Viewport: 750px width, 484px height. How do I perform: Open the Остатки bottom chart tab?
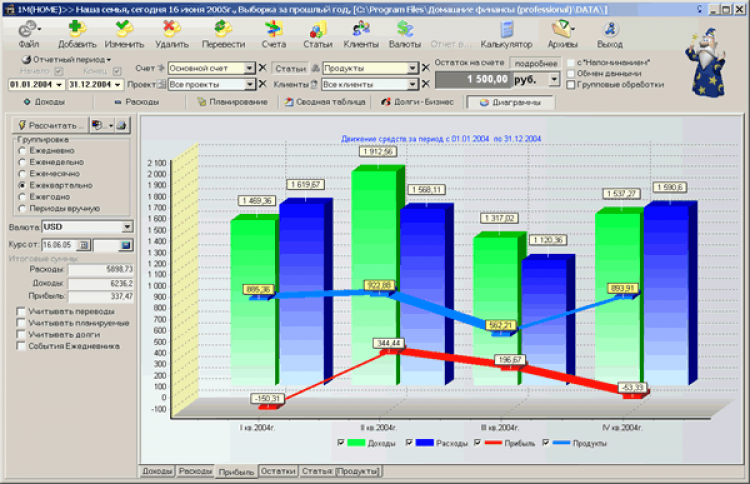278,470
